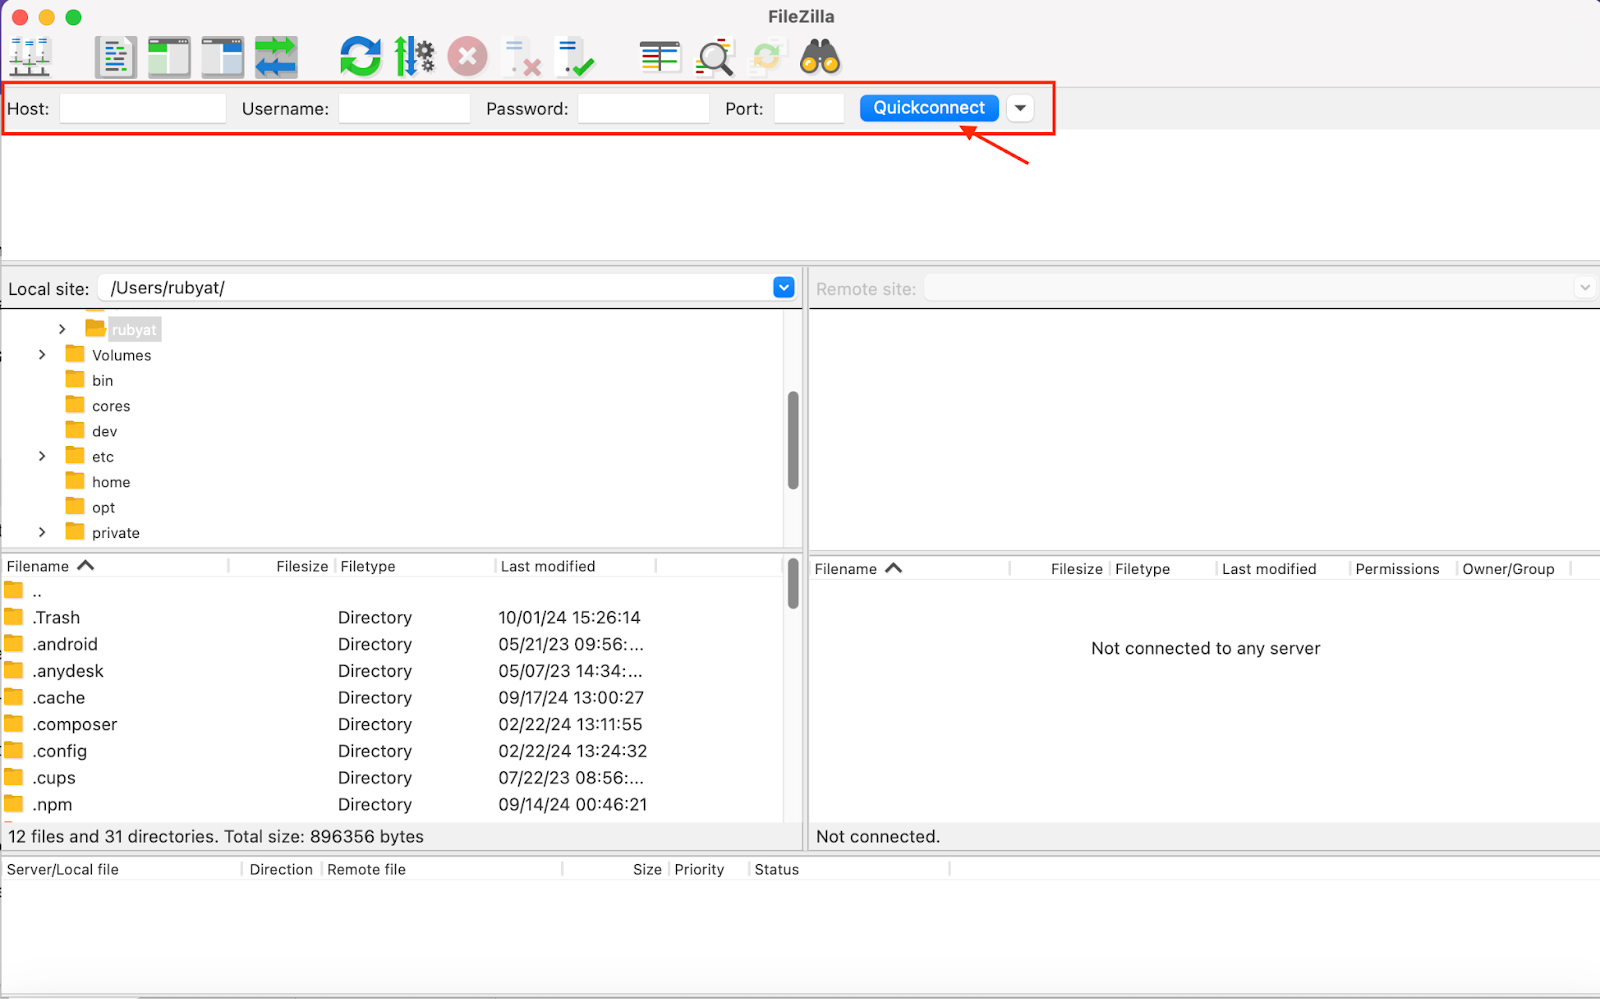Click the Username input field

404,108
